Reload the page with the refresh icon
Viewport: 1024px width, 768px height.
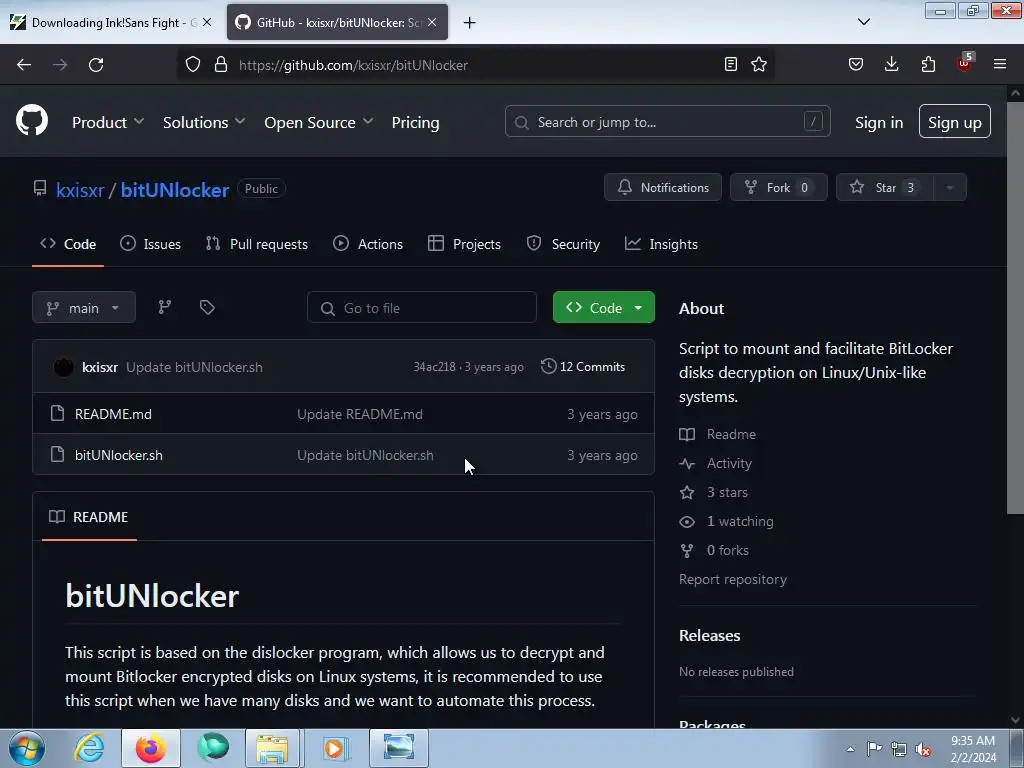click(96, 65)
